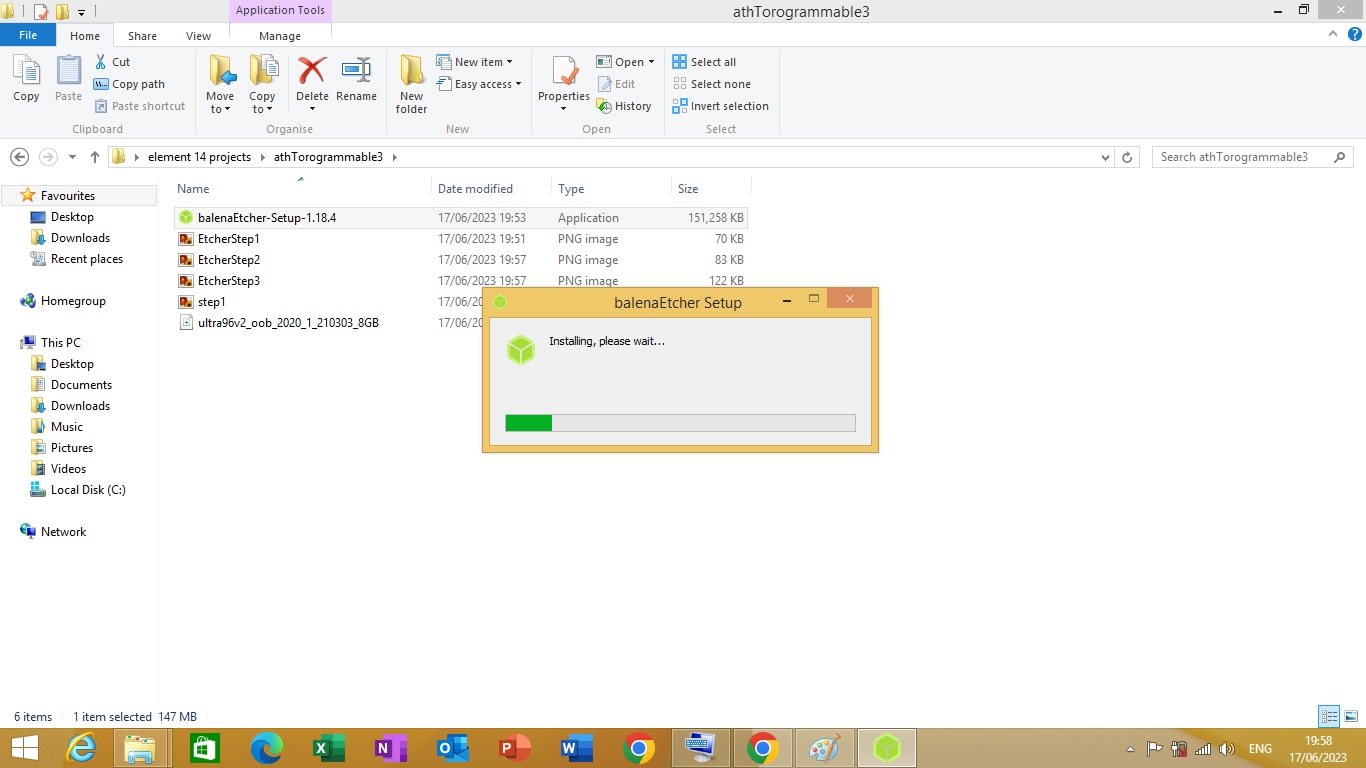Click the balenaEtcher icon on the taskbar
The image size is (1366, 768).
pos(887,748)
